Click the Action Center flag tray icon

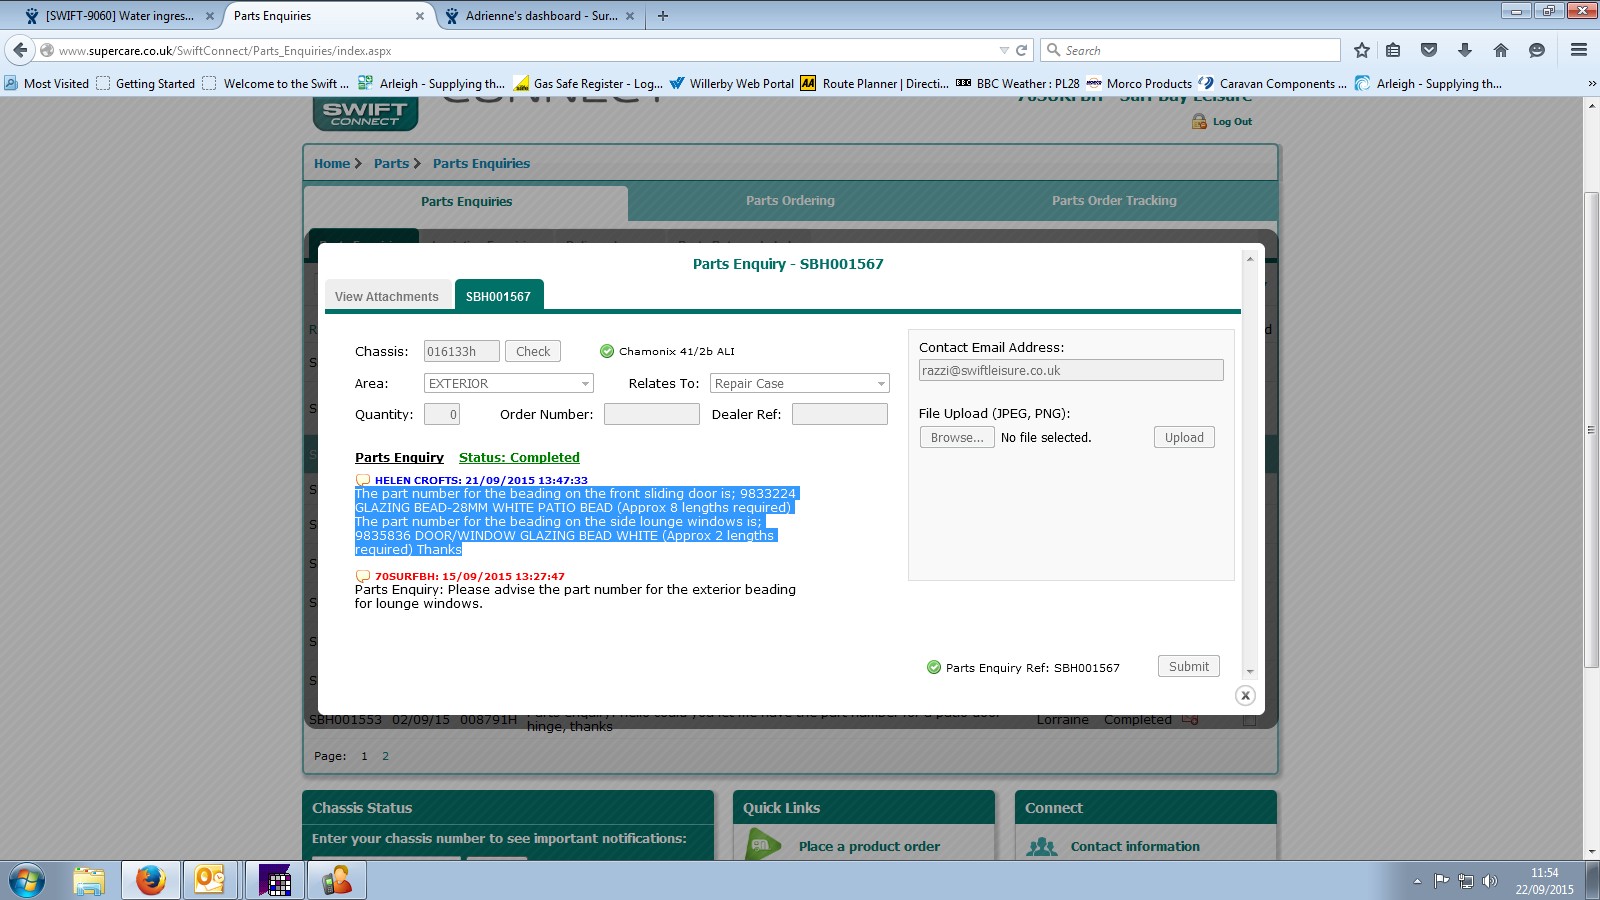[1441, 881]
